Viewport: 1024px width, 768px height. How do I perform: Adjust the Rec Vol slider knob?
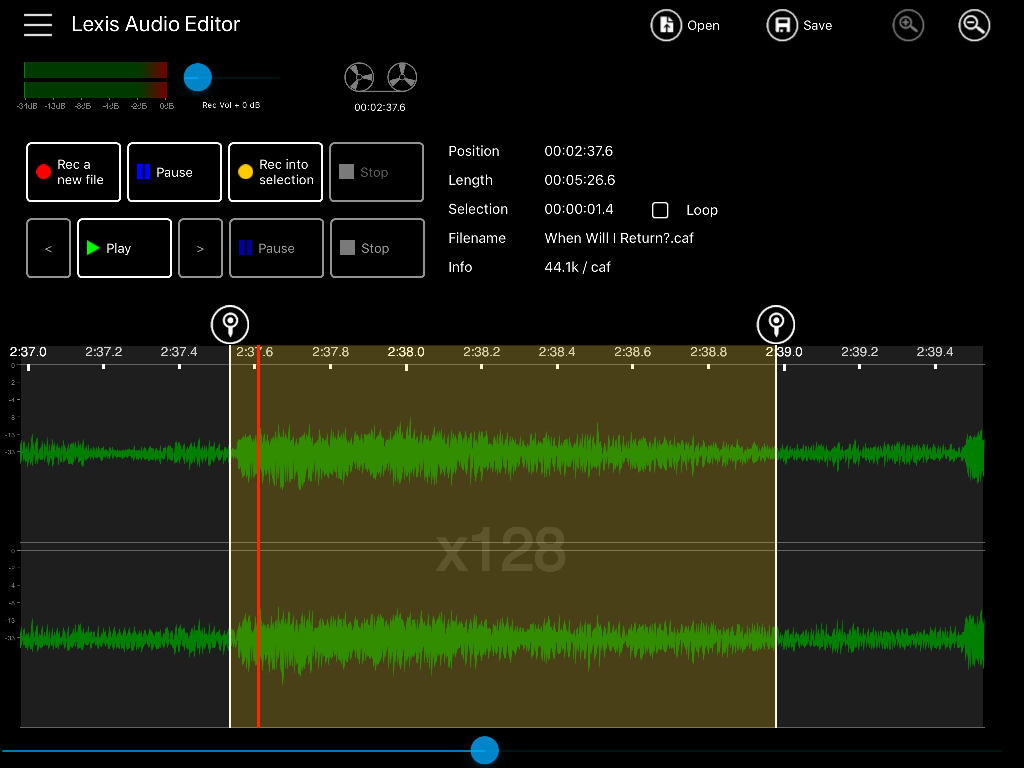click(198, 78)
